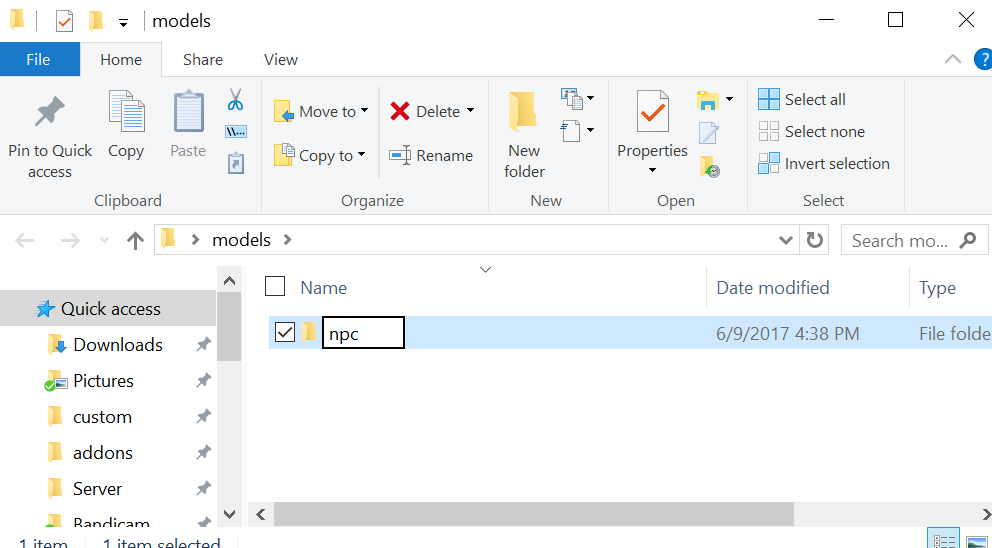
Task: Go up one folder level
Action: [x=136, y=240]
